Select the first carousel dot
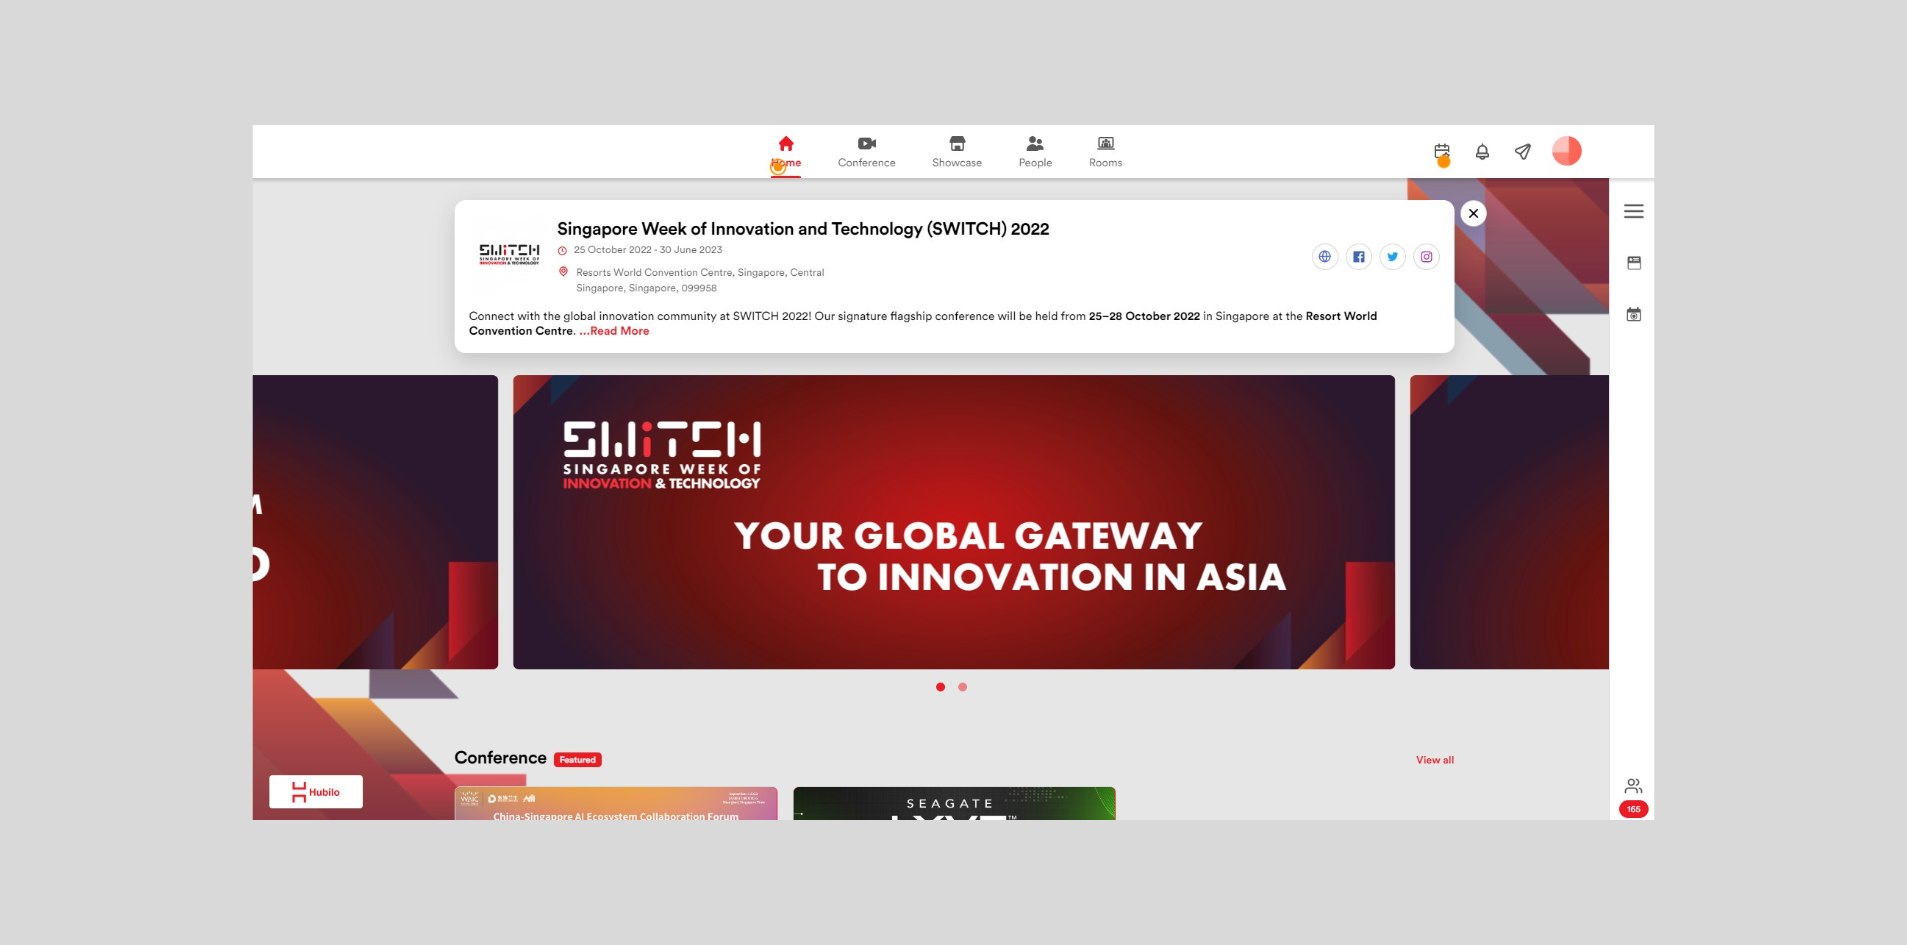 click(940, 687)
